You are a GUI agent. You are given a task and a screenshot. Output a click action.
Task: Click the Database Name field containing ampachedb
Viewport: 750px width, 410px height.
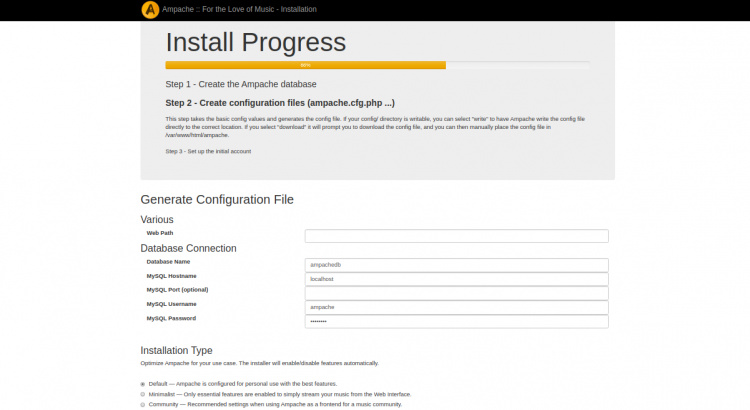click(456, 265)
